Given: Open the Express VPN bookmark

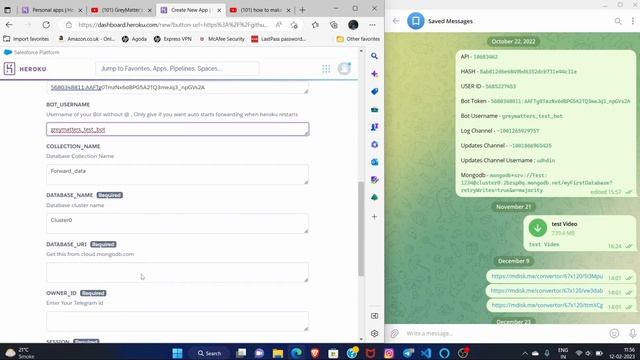Looking at the screenshot, I should [x=173, y=39].
